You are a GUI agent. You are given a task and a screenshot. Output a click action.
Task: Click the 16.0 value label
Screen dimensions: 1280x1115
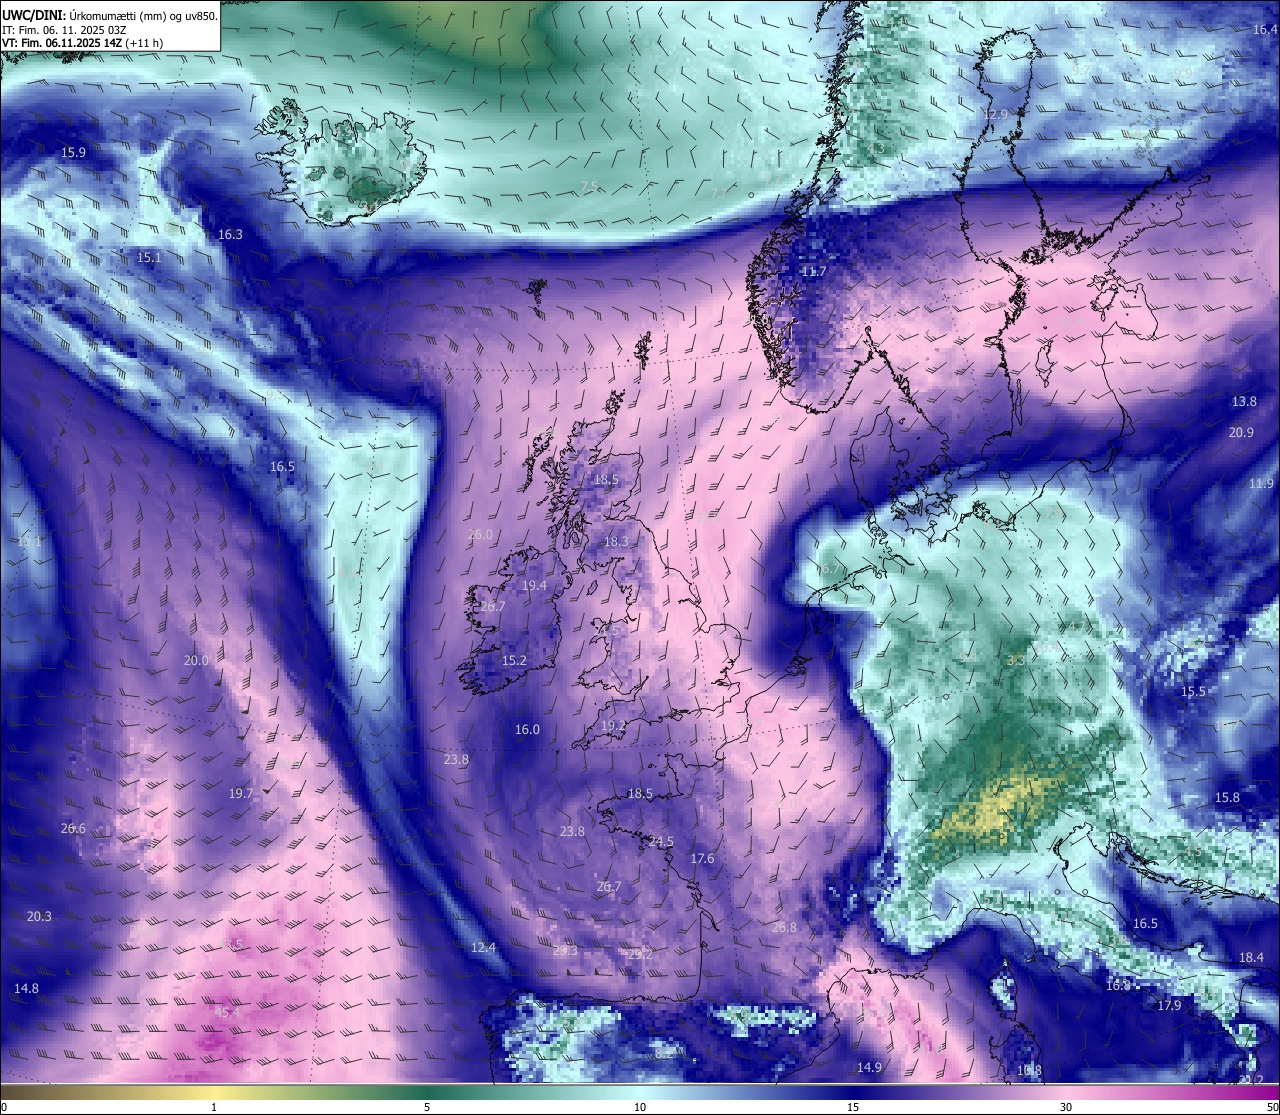[x=527, y=730]
